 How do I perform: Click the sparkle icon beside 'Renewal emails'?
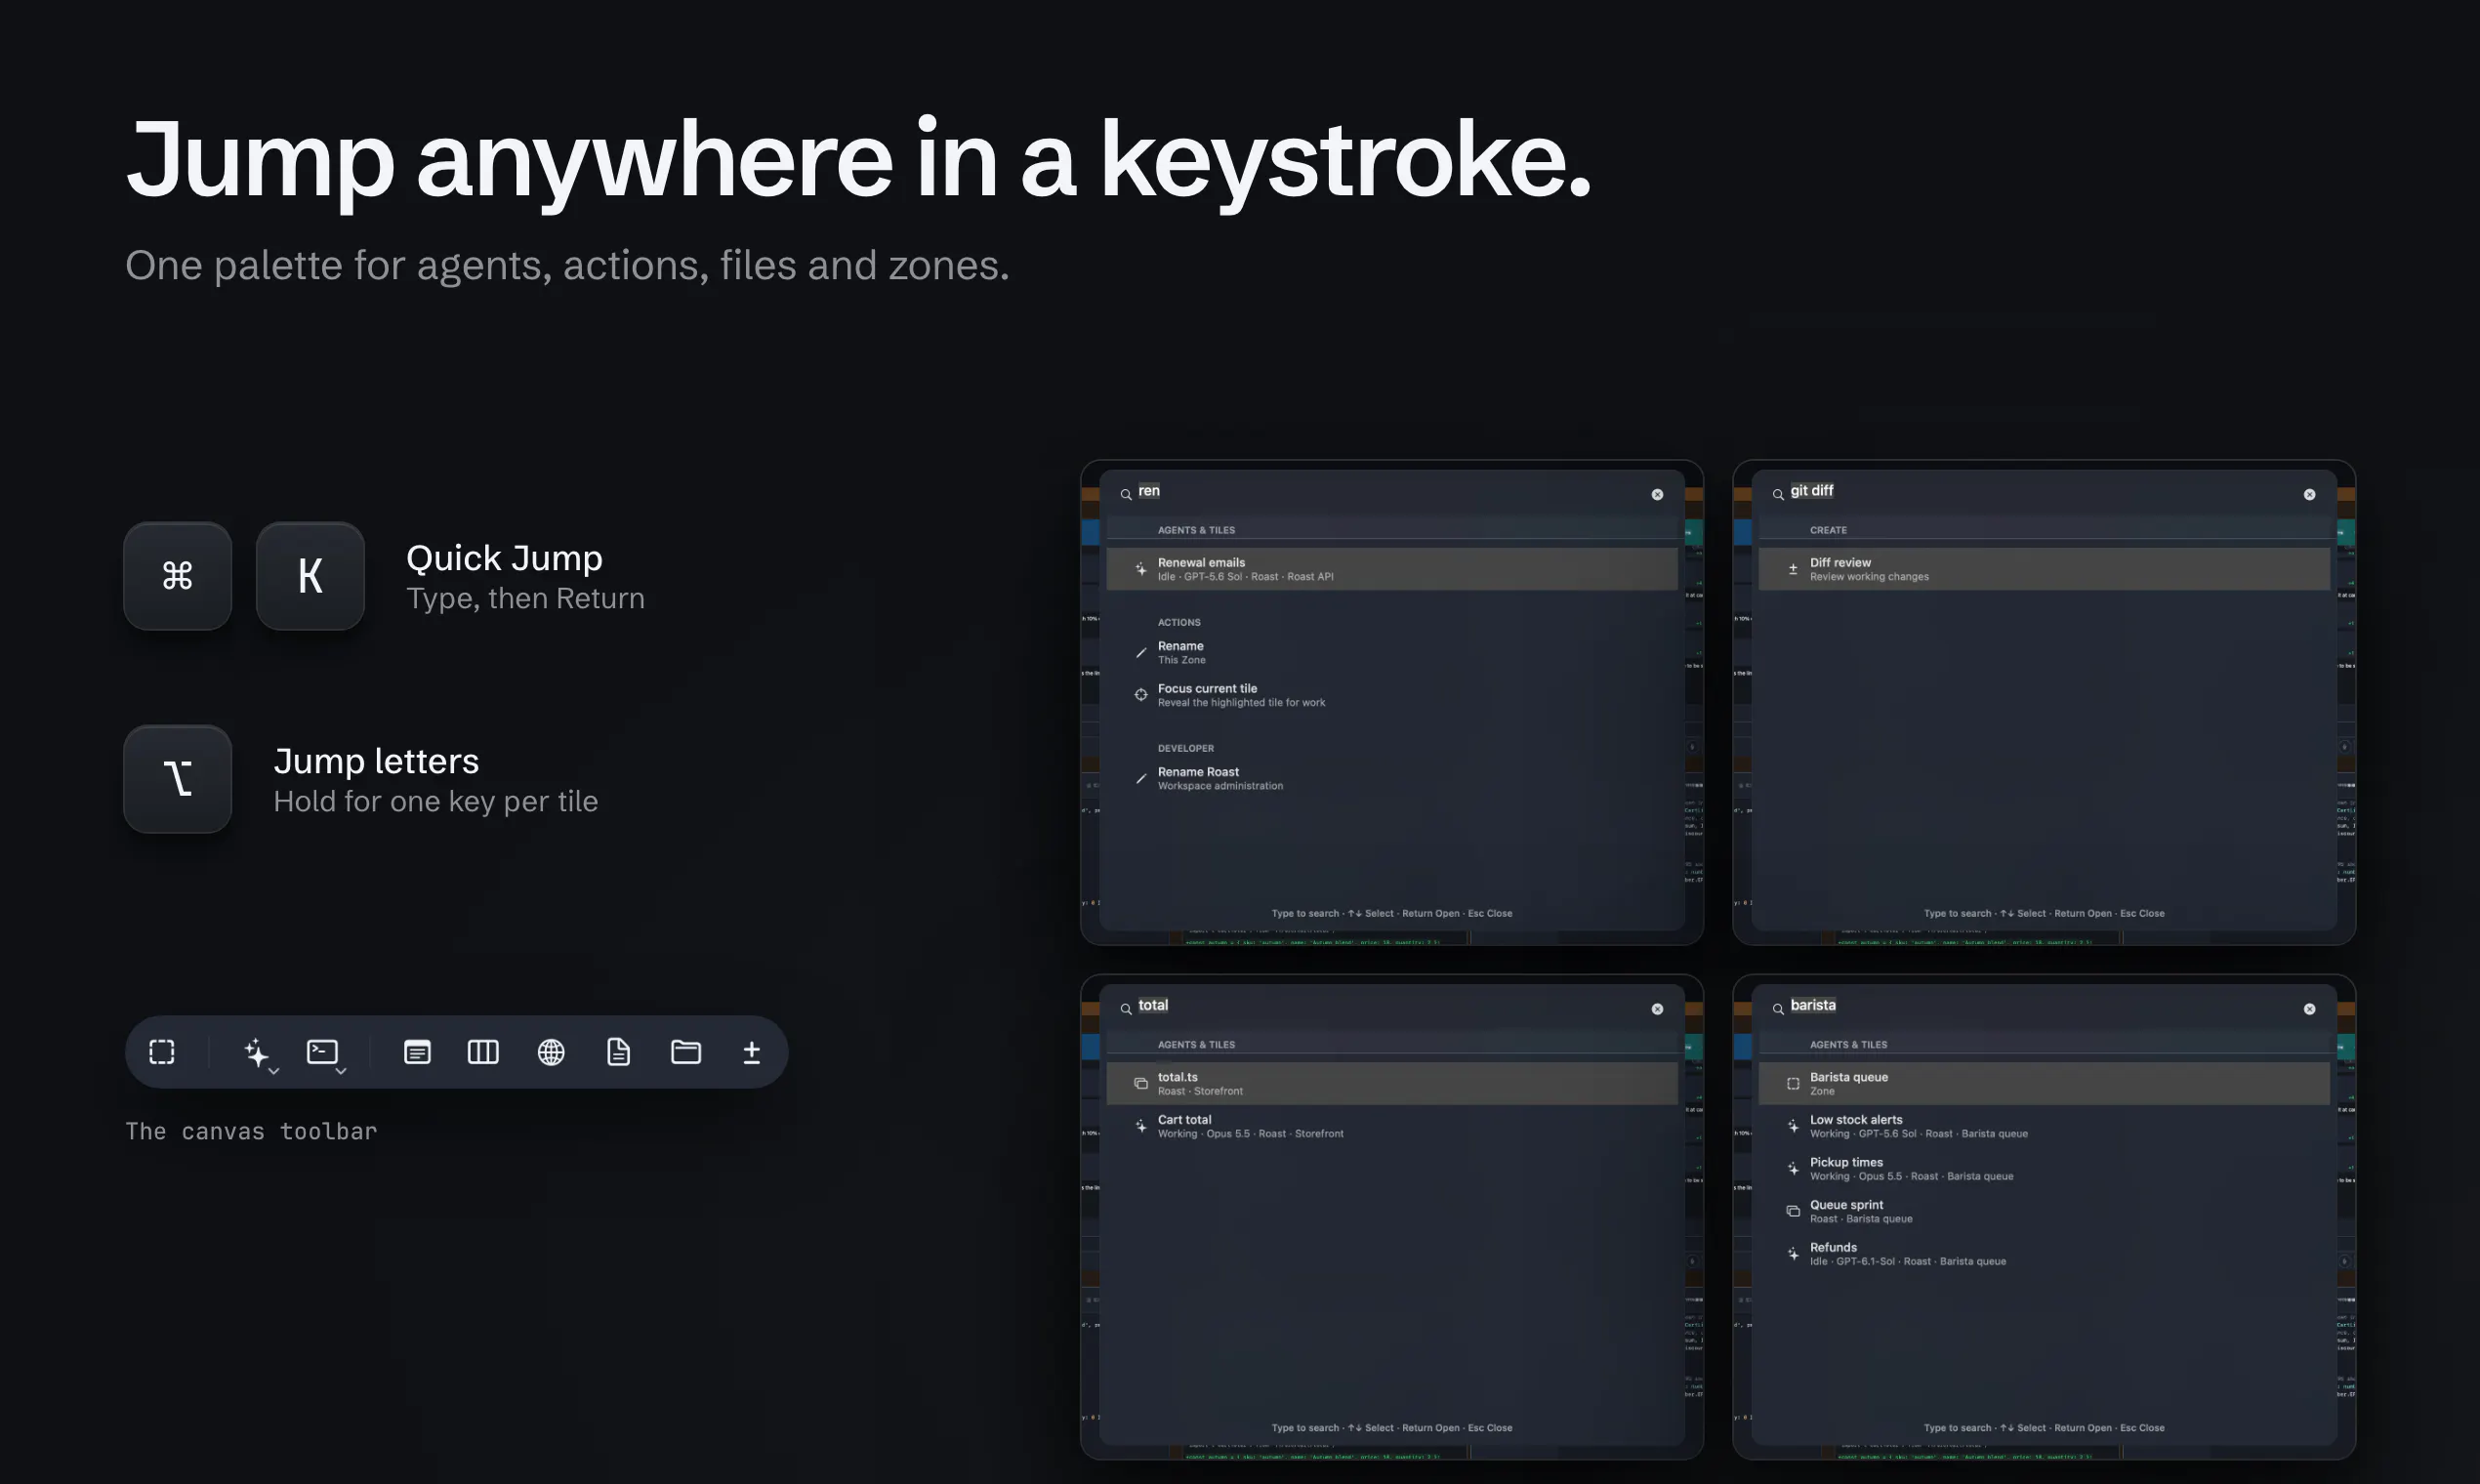(1141, 569)
